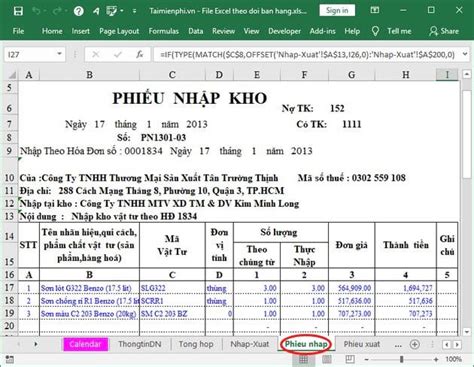
Task: Switch to the Formulas tab
Action: coord(163,31)
